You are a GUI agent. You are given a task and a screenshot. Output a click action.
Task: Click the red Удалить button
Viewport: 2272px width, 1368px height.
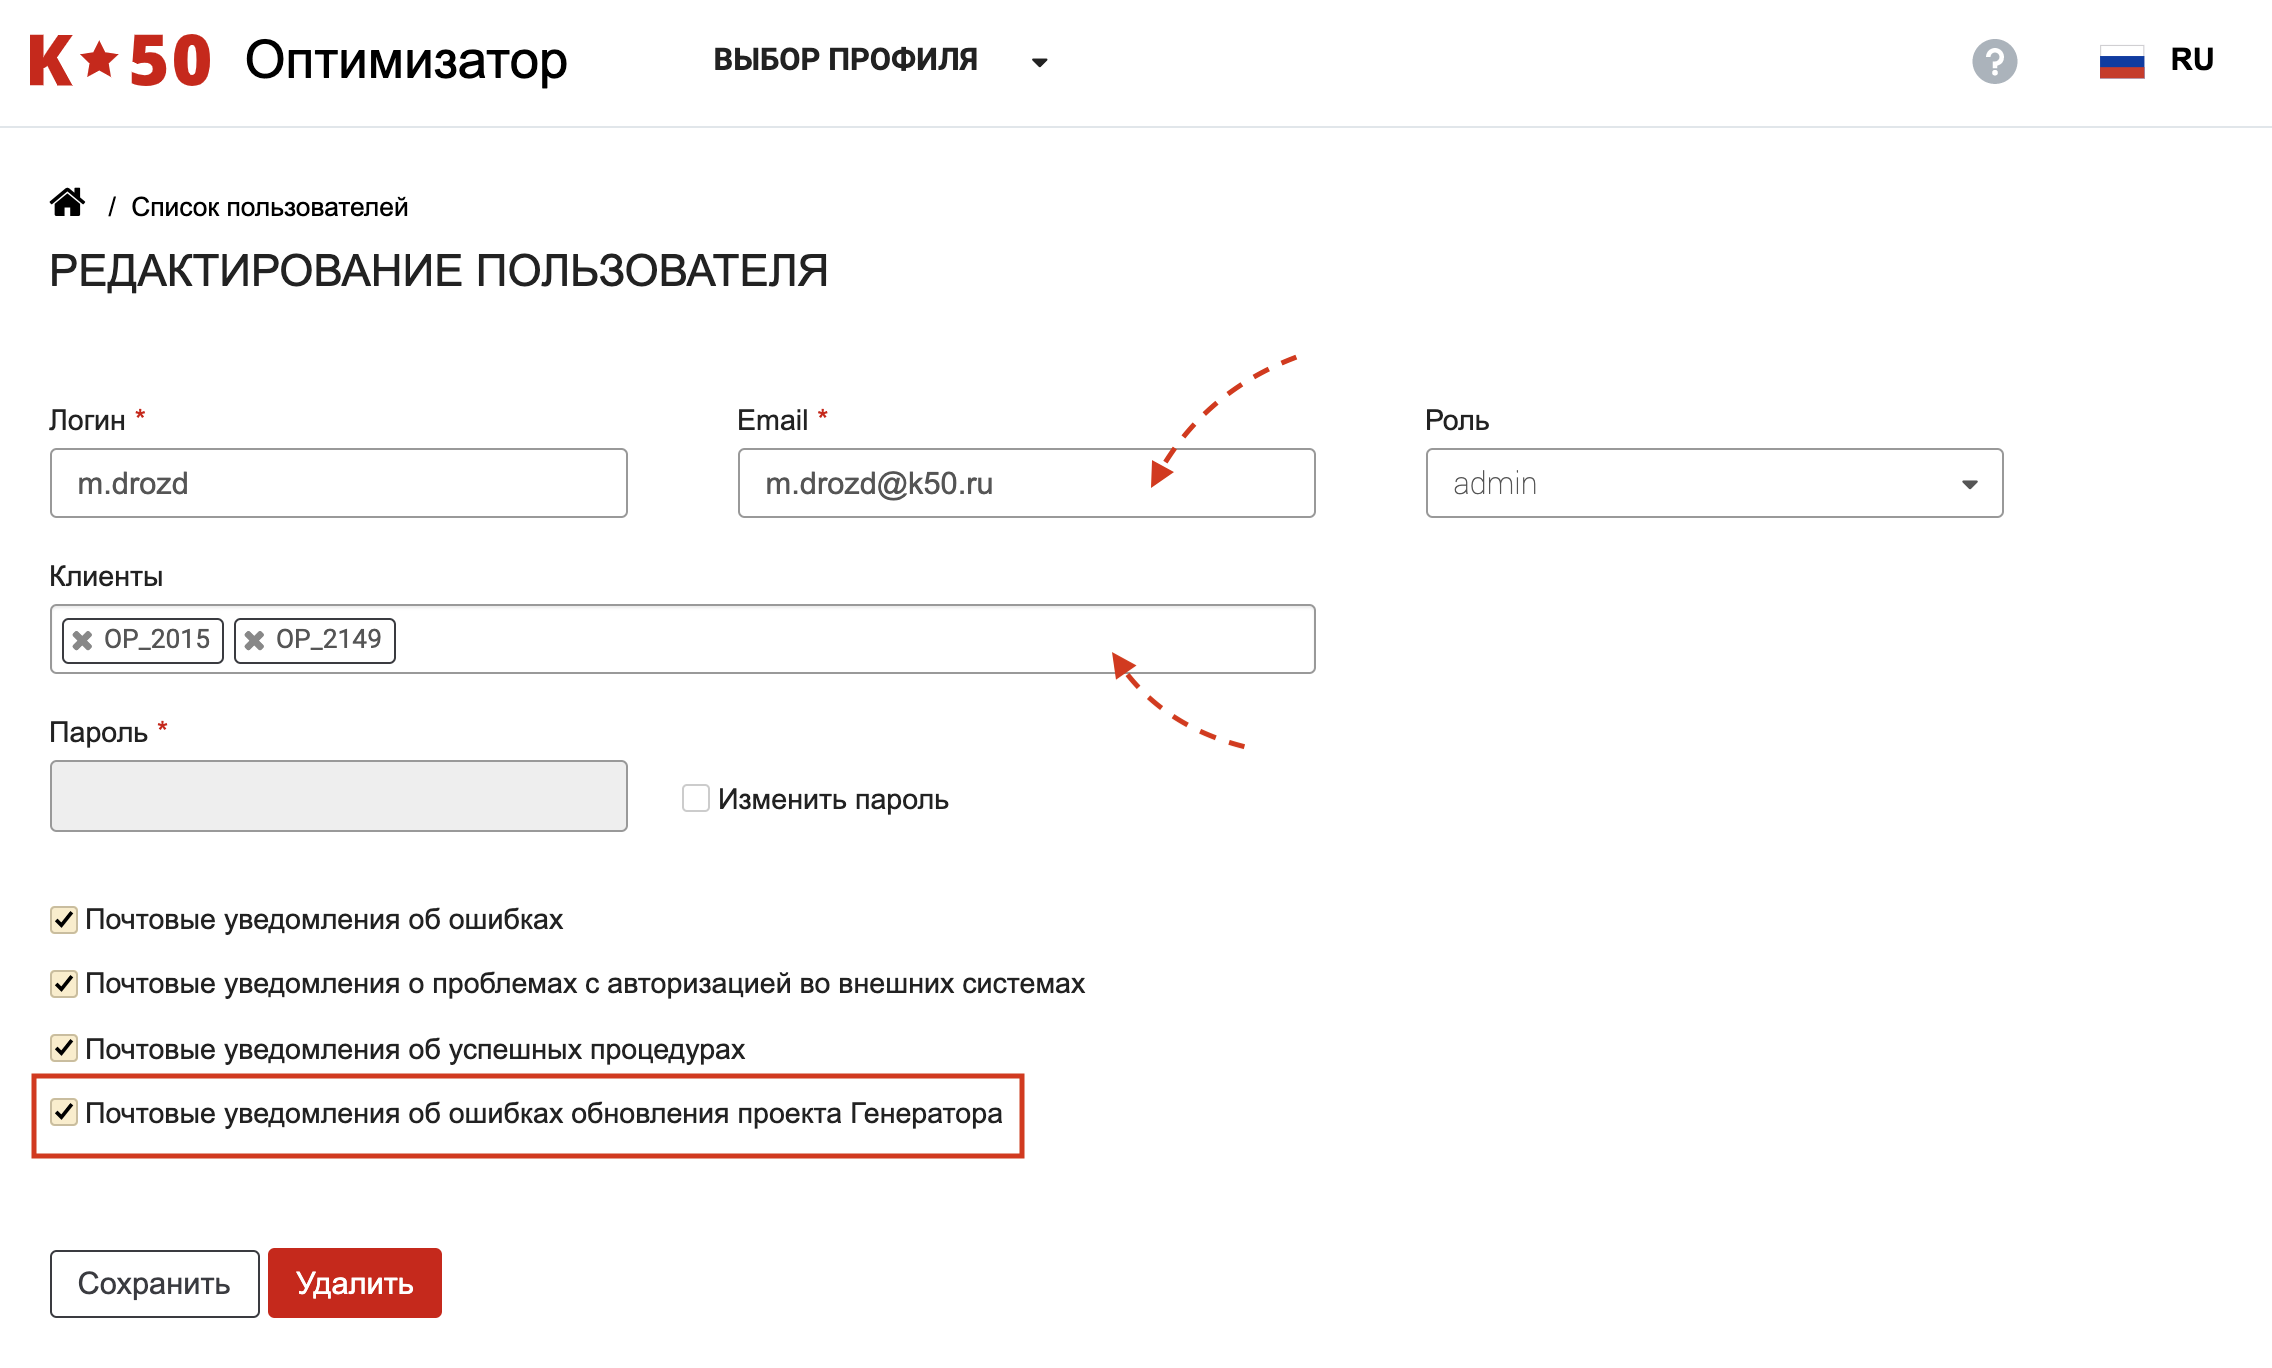(x=355, y=1283)
